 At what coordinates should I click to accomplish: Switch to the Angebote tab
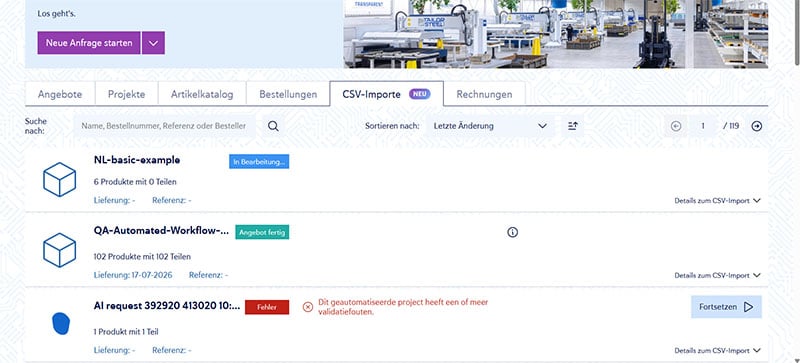tap(60, 94)
